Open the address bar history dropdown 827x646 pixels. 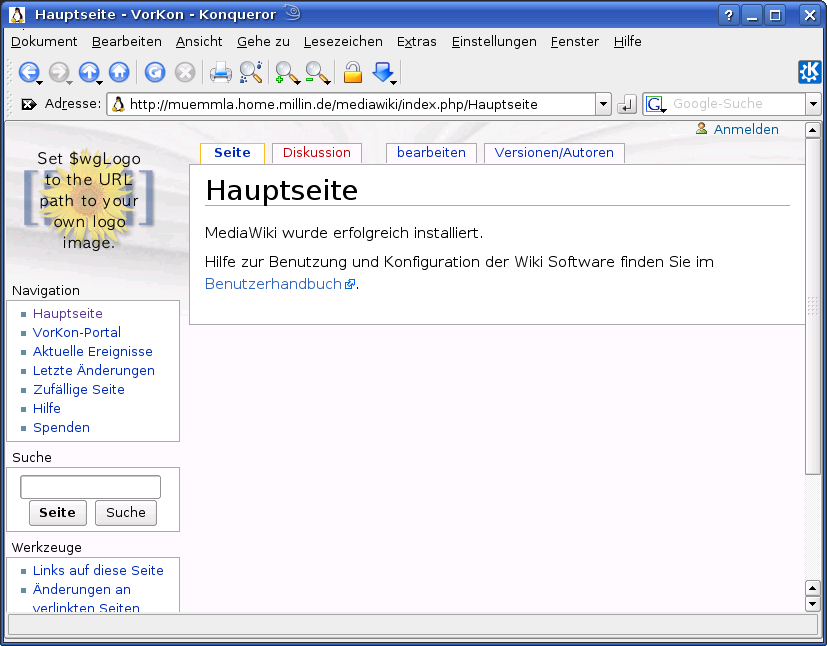[603, 104]
